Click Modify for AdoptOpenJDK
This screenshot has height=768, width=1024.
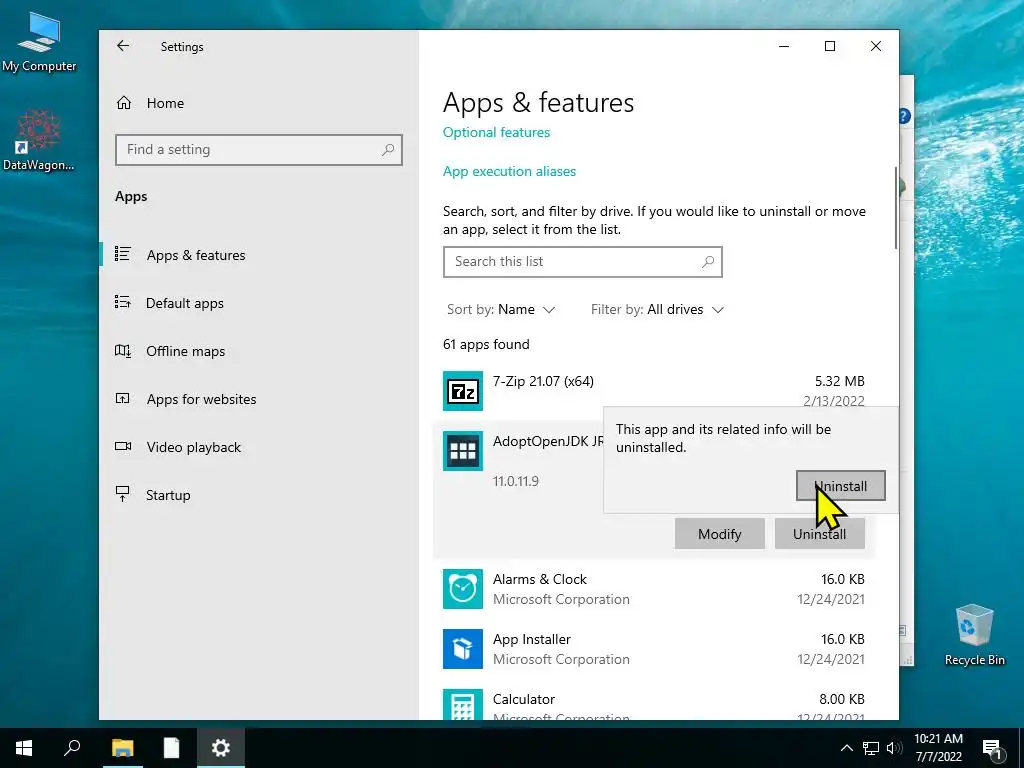click(720, 534)
